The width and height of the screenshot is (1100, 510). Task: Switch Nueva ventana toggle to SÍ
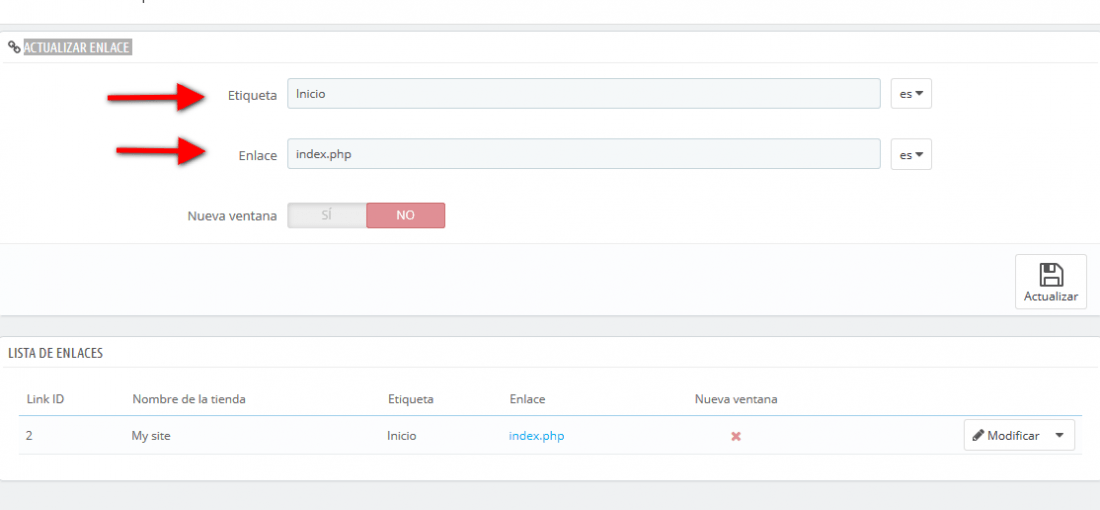327,215
